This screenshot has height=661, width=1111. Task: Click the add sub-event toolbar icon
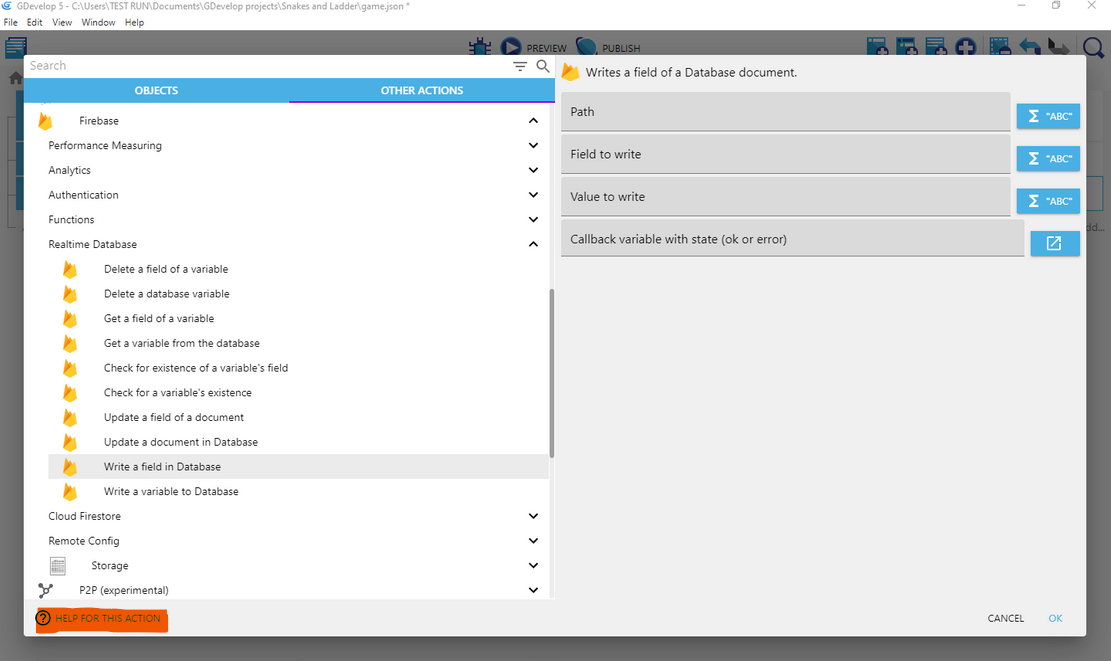coord(906,47)
